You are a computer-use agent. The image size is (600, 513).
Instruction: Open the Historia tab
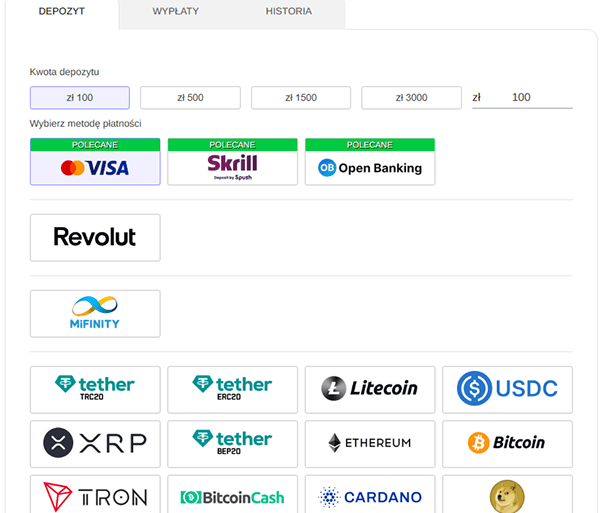(288, 12)
